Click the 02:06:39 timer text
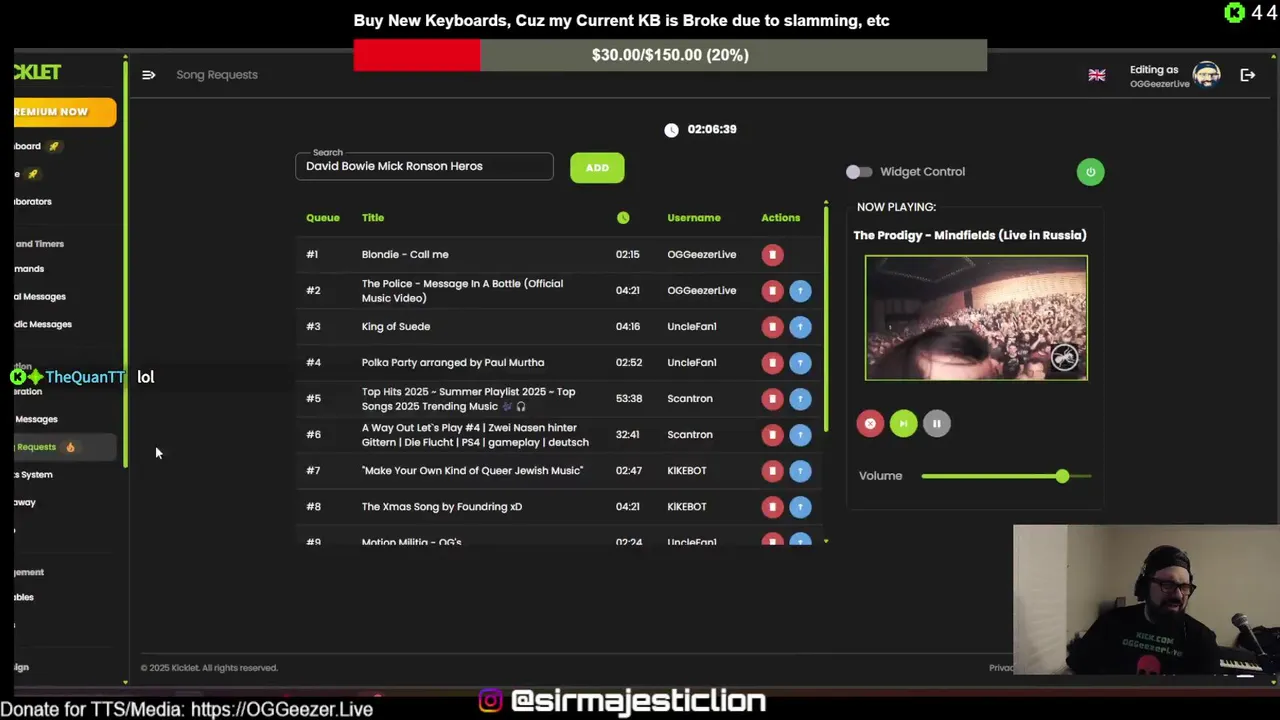1280x720 pixels. coord(712,130)
